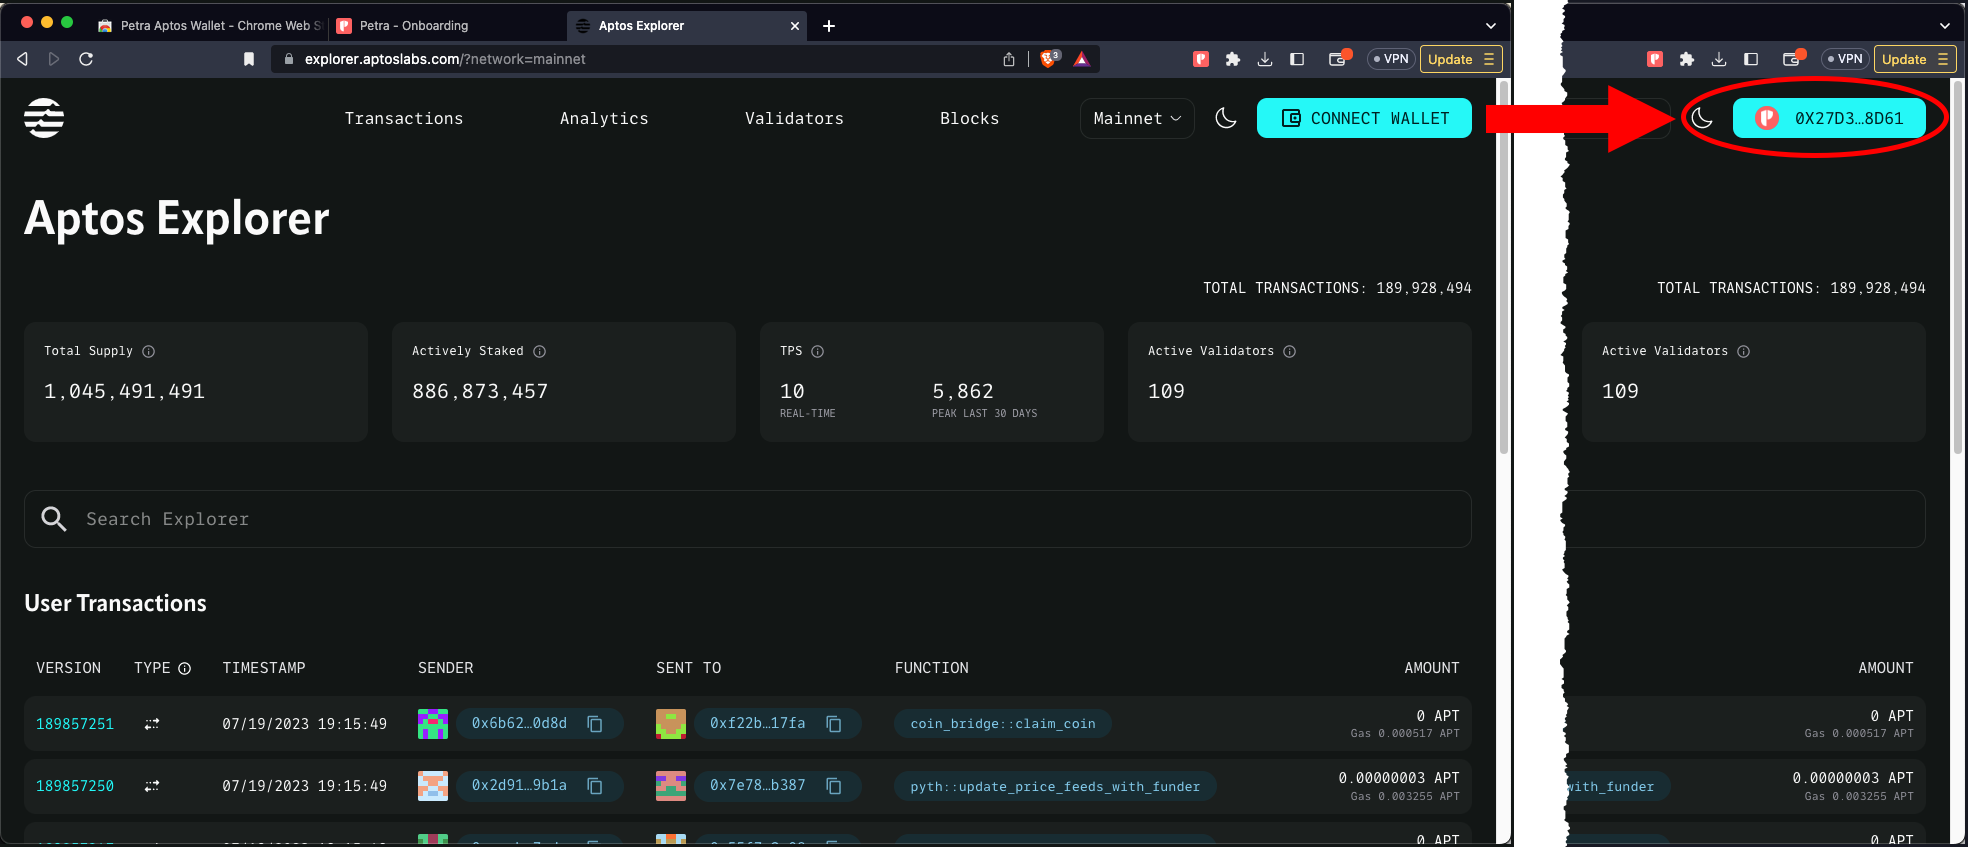Copy recipient address 0x7e78…b387
1968x847 pixels.
[834, 786]
